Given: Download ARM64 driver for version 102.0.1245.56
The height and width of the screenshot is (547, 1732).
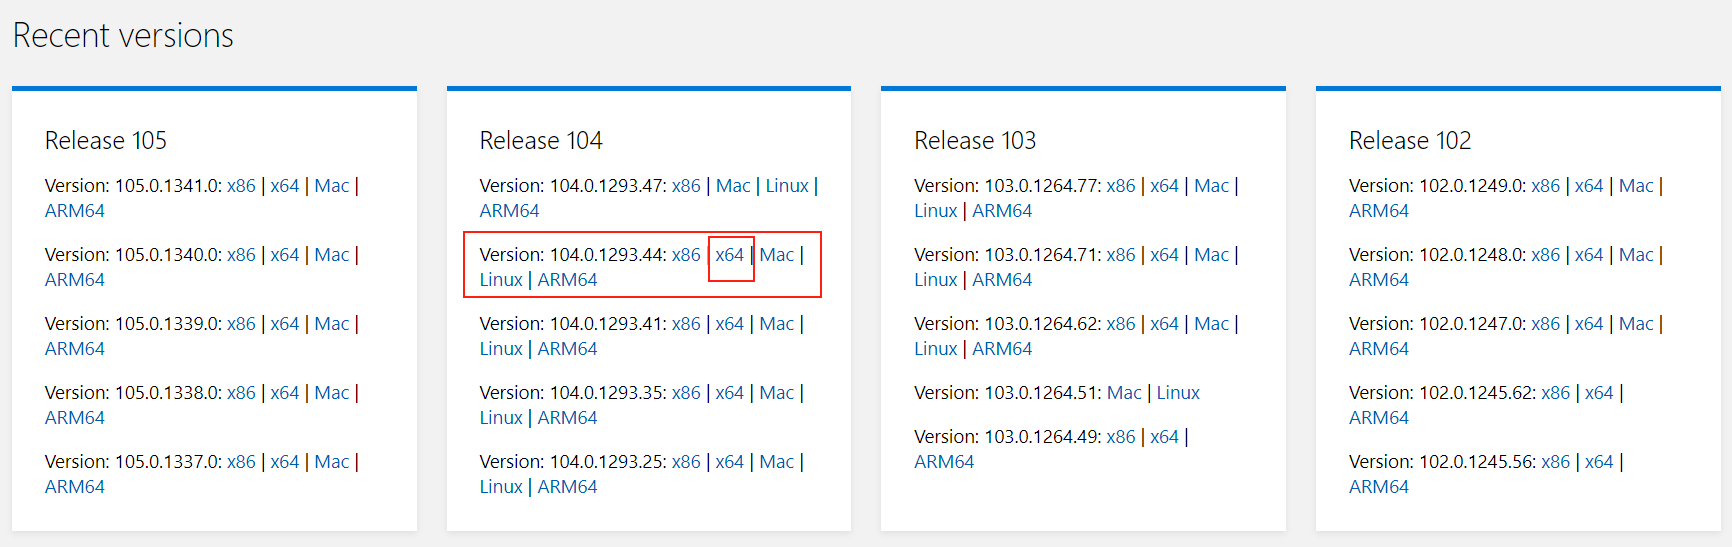Looking at the screenshot, I should [x=1379, y=487].
